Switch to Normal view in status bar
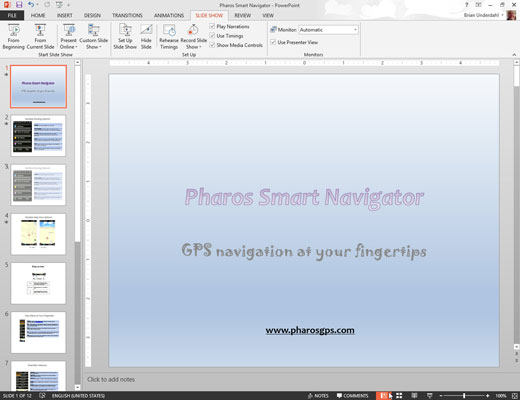520x400 pixels. coord(383,396)
